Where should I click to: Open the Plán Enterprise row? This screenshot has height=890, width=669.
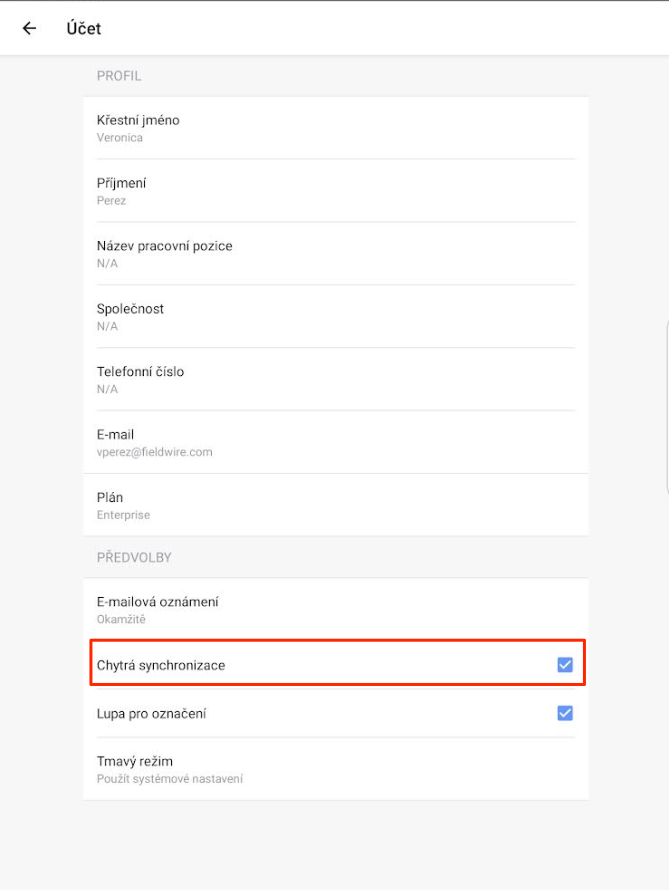pos(335,505)
